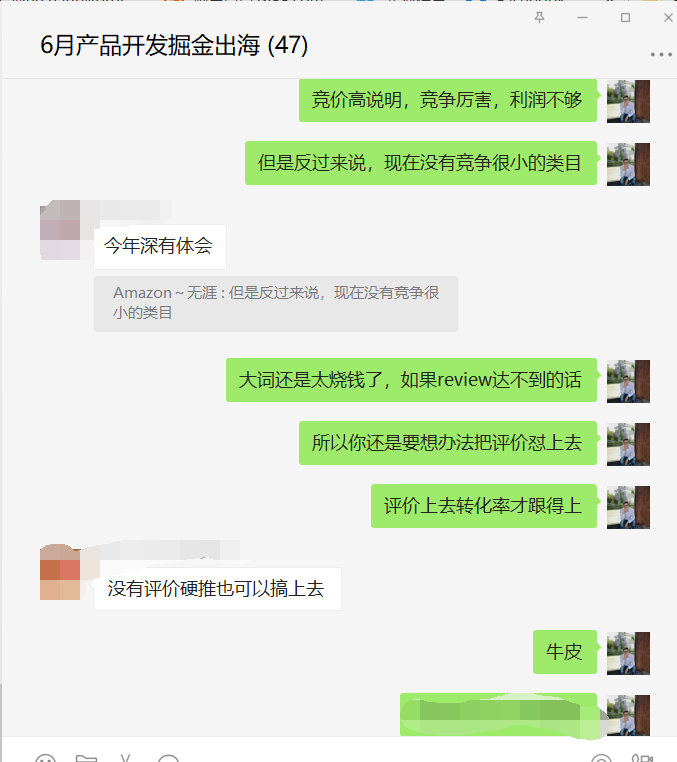Image resolution: width=677 pixels, height=762 pixels.
Task: Click blurred avatar beside 今年深有体会
Action: (x=60, y=230)
